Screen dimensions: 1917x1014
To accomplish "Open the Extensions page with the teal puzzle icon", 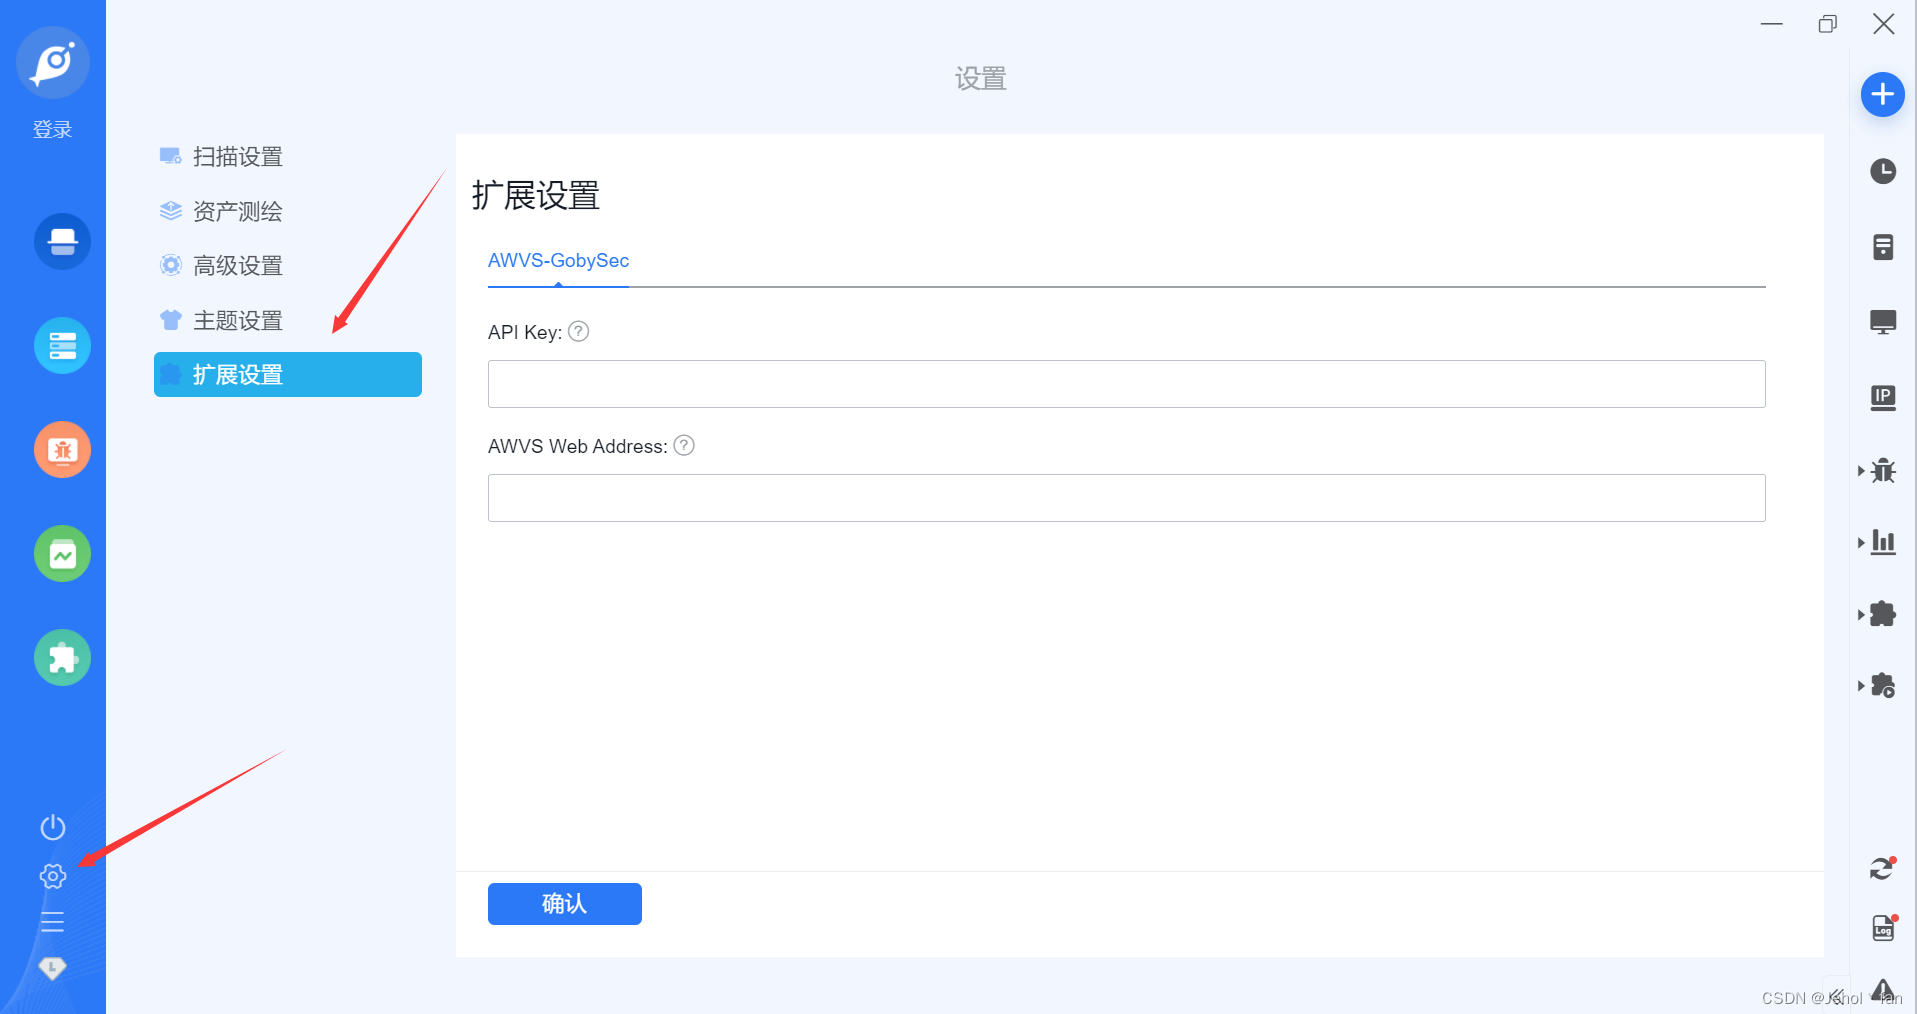I will pyautogui.click(x=62, y=658).
